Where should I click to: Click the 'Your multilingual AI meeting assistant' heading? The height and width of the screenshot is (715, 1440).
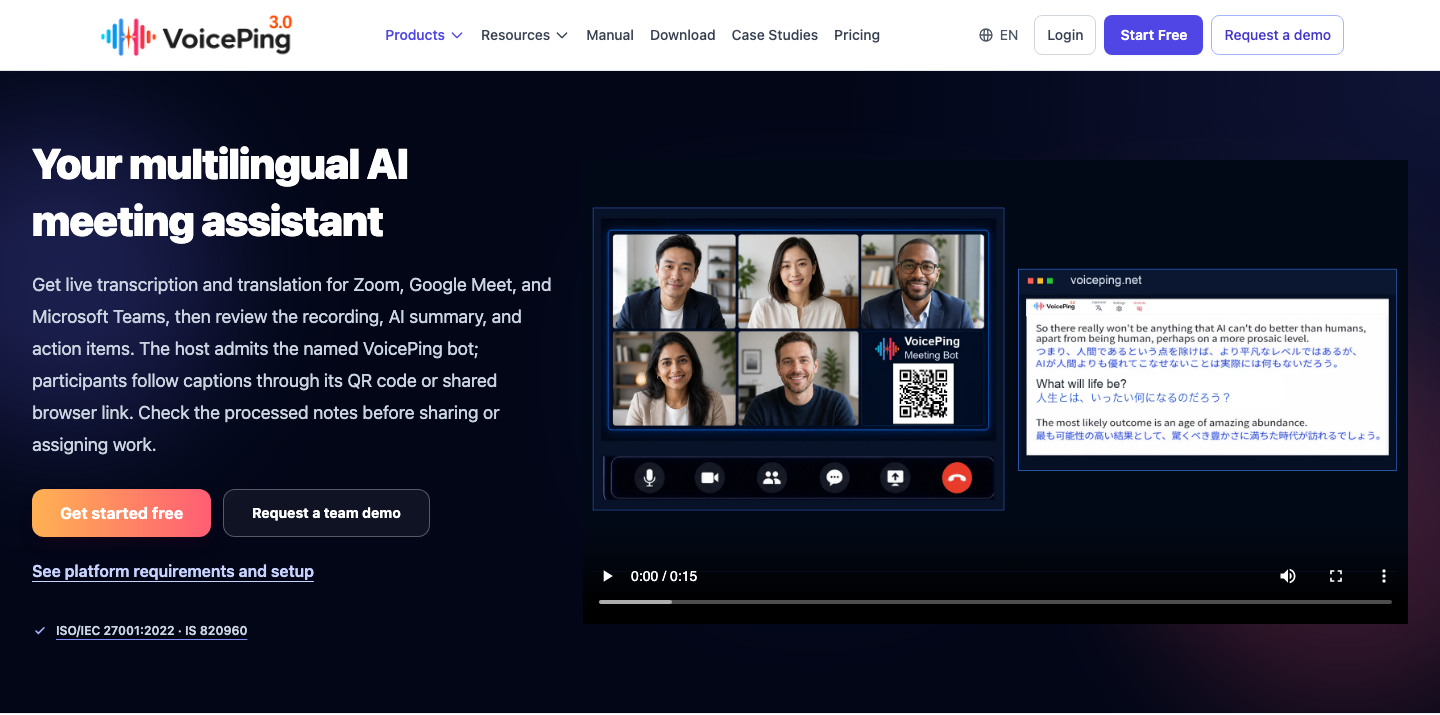point(220,192)
